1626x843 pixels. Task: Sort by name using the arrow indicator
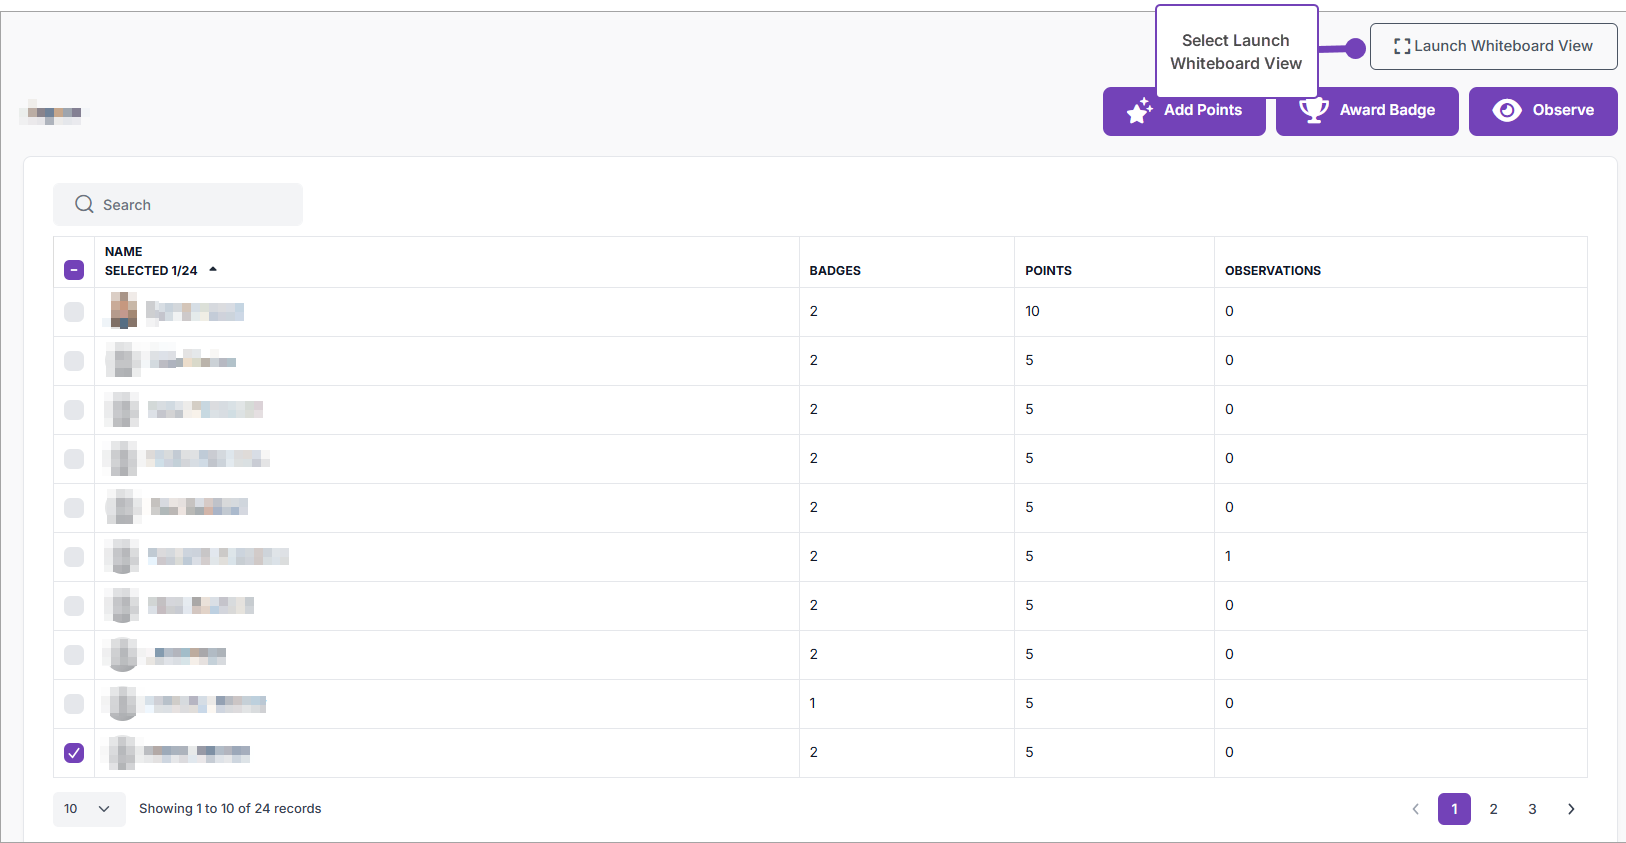(213, 270)
